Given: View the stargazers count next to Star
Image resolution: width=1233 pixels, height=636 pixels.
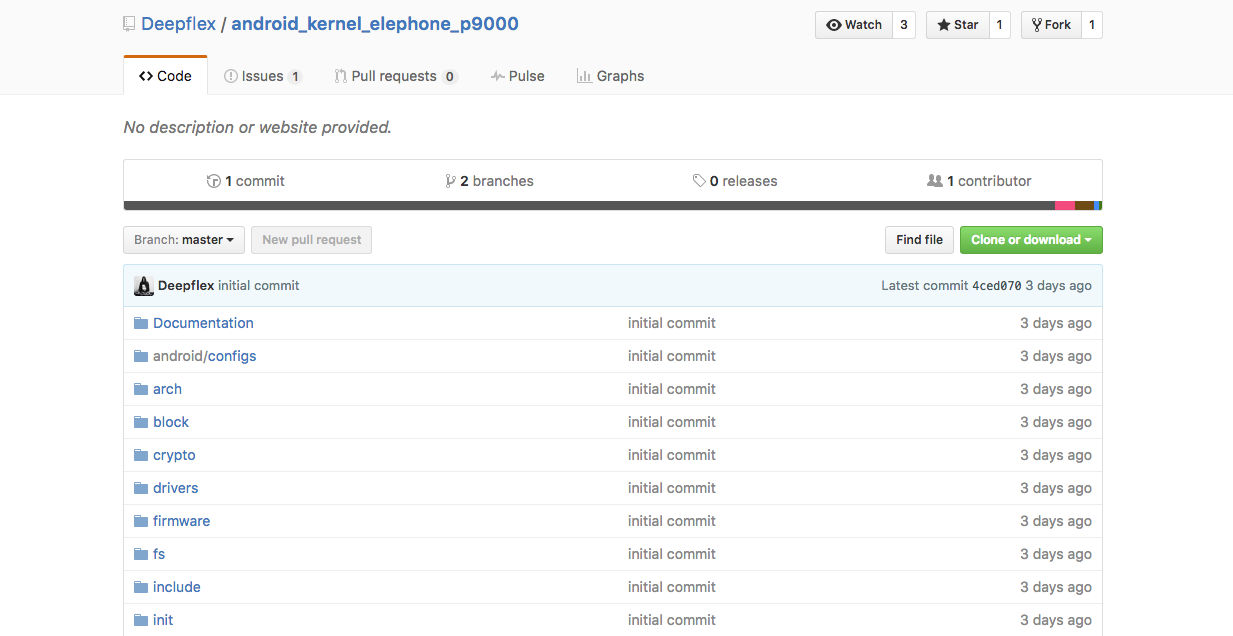Looking at the screenshot, I should [1000, 25].
